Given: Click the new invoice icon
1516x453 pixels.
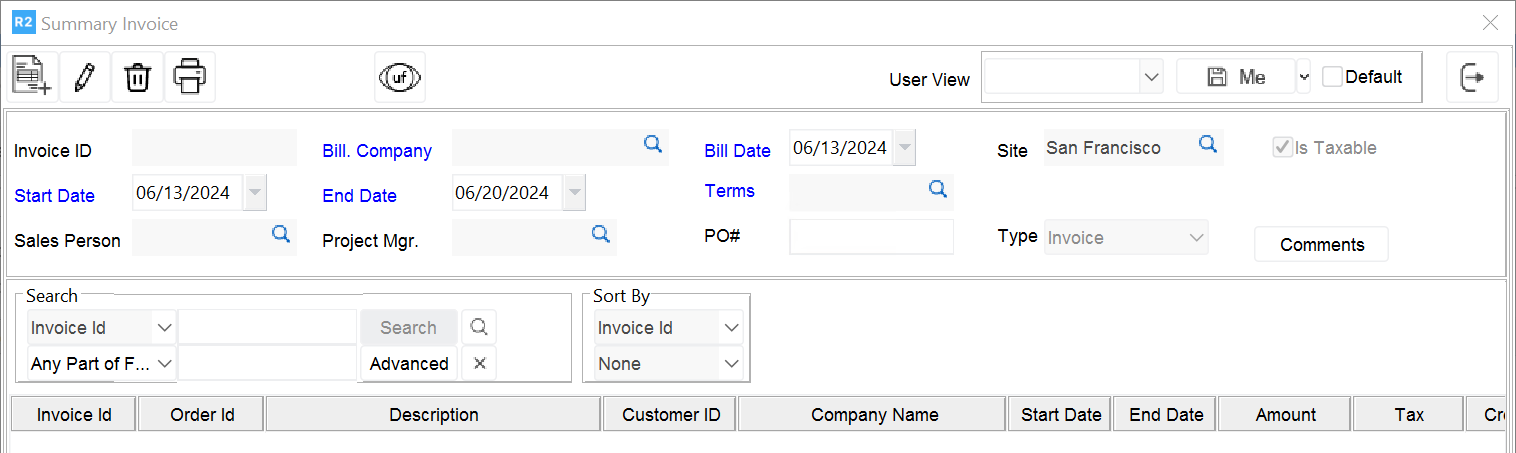Looking at the screenshot, I should click(32, 77).
